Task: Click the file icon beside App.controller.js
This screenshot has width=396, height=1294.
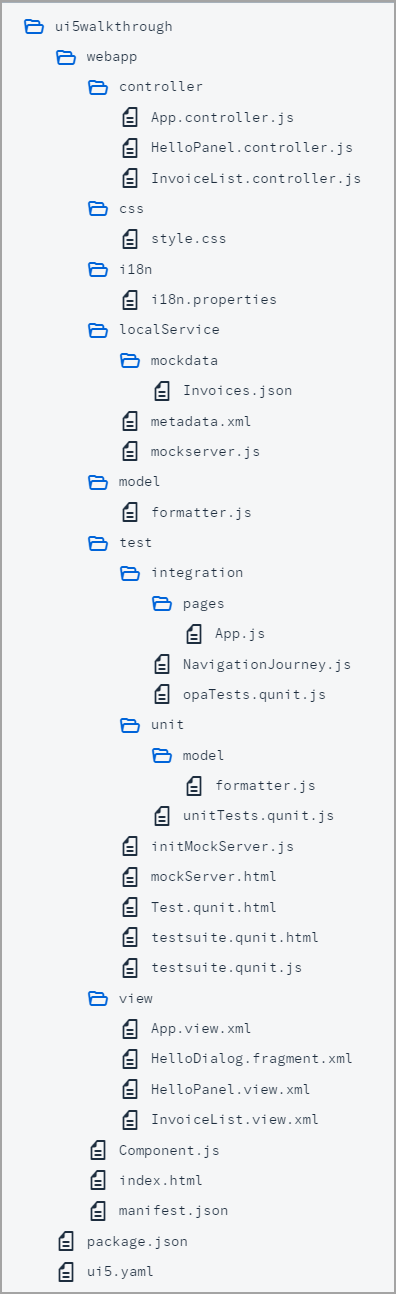Action: coord(130,117)
